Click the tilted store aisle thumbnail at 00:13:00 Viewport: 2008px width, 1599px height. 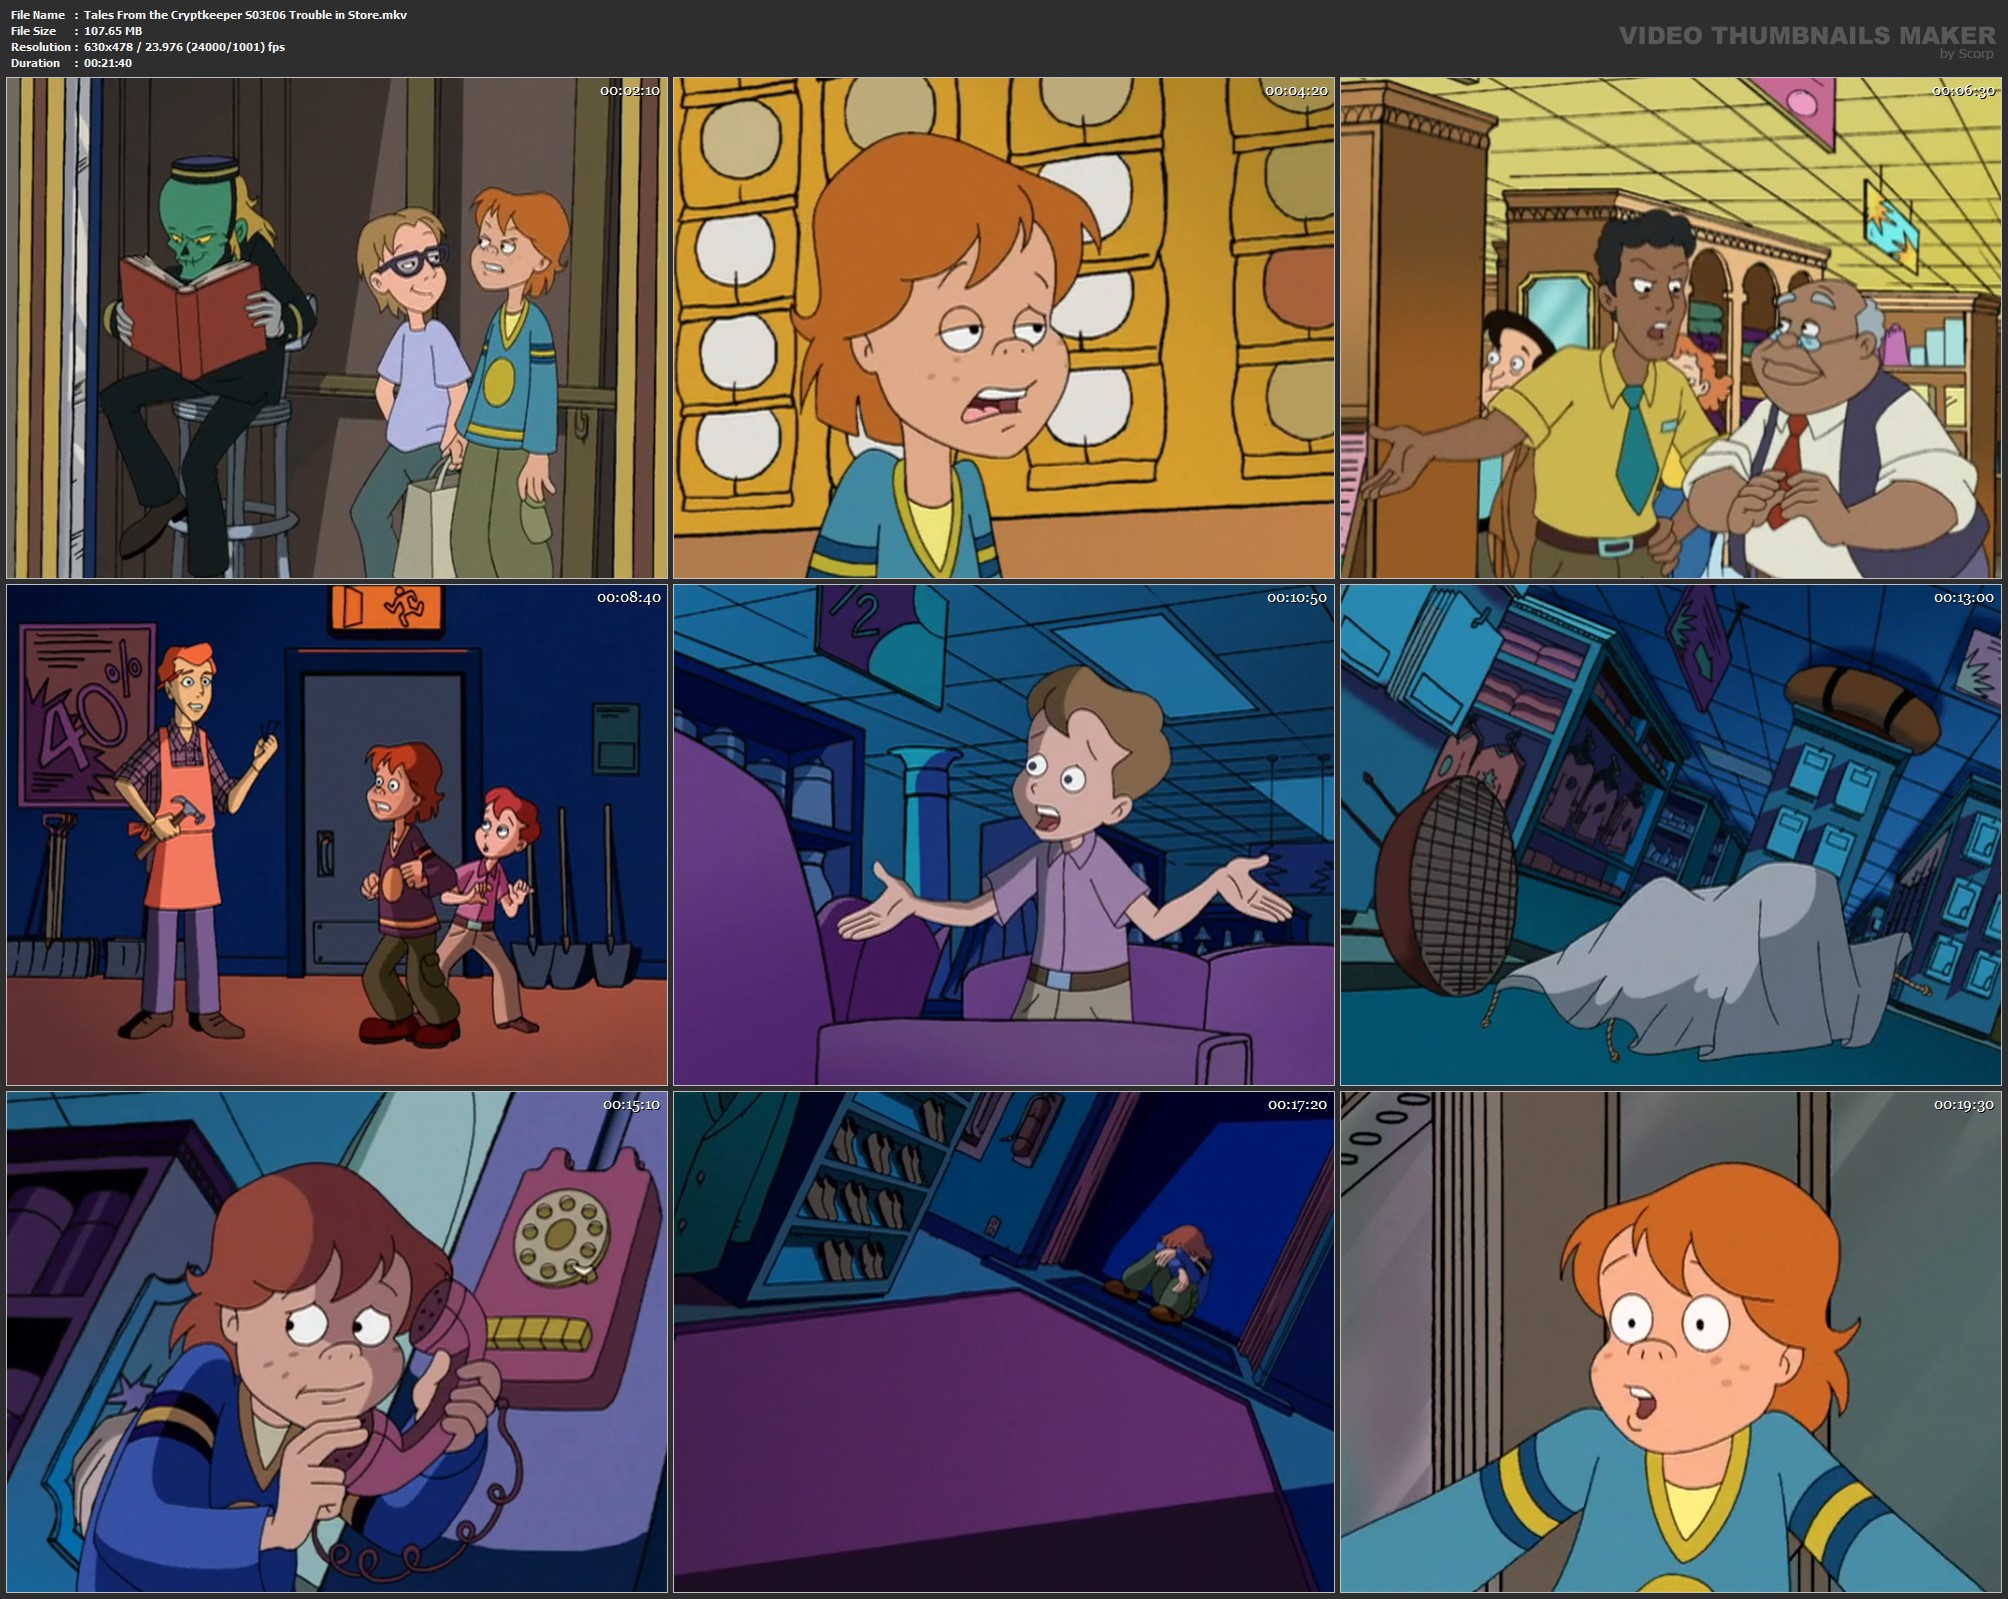1670,835
